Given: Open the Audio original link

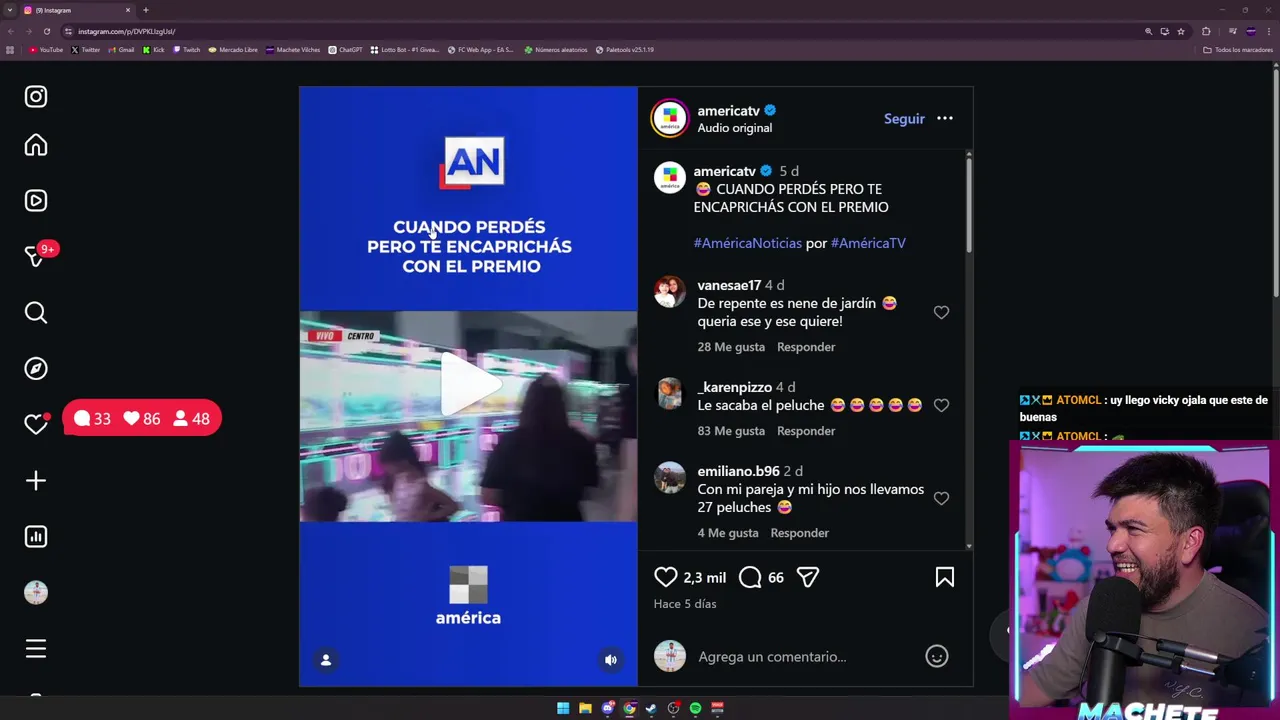Looking at the screenshot, I should [x=735, y=128].
